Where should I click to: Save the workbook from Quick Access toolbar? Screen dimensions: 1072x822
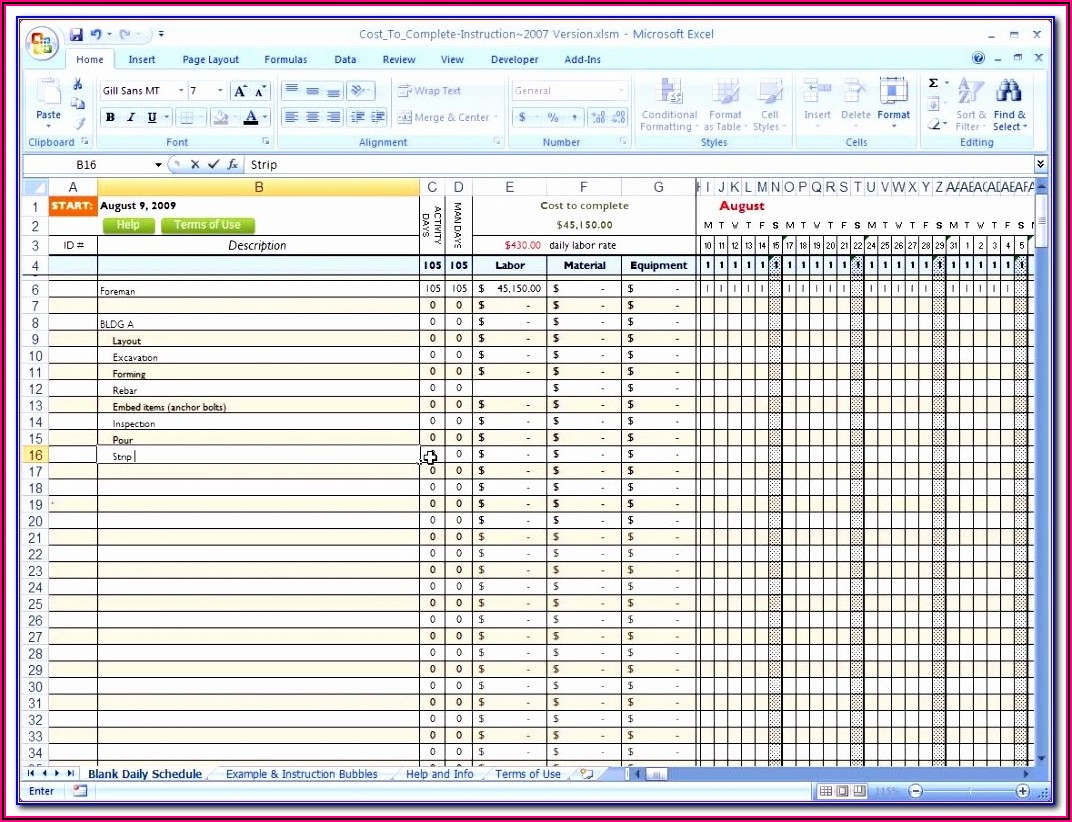(76, 34)
